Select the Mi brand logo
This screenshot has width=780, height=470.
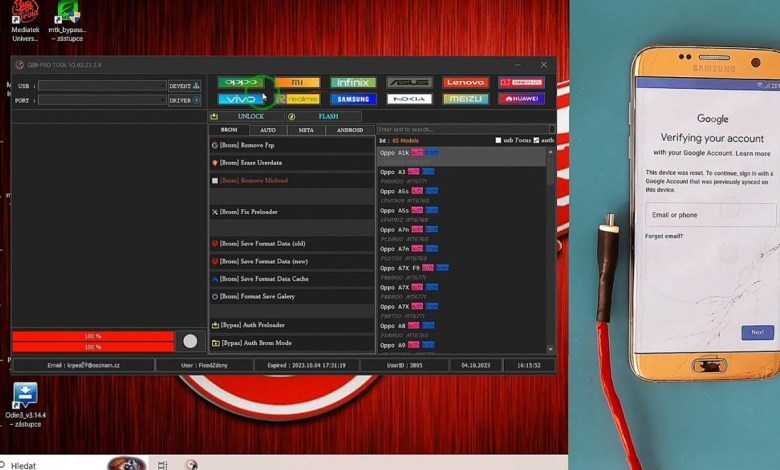coord(297,82)
